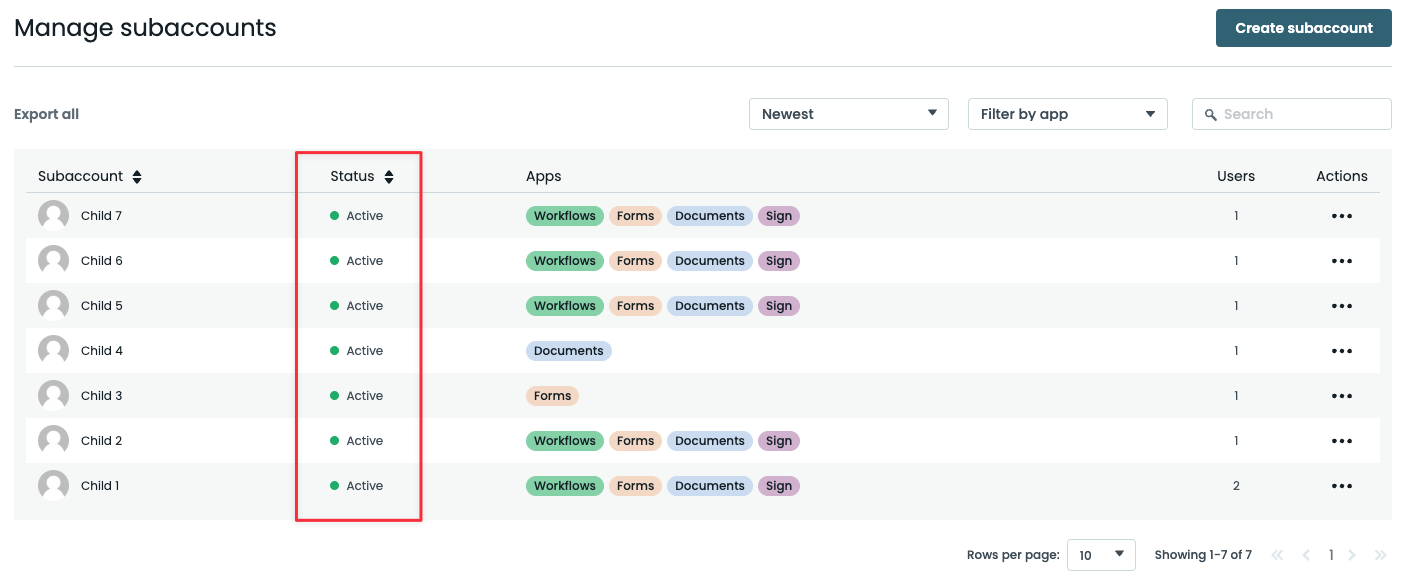Click the Create subaccount button
The image size is (1404, 583).
pyautogui.click(x=1303, y=28)
